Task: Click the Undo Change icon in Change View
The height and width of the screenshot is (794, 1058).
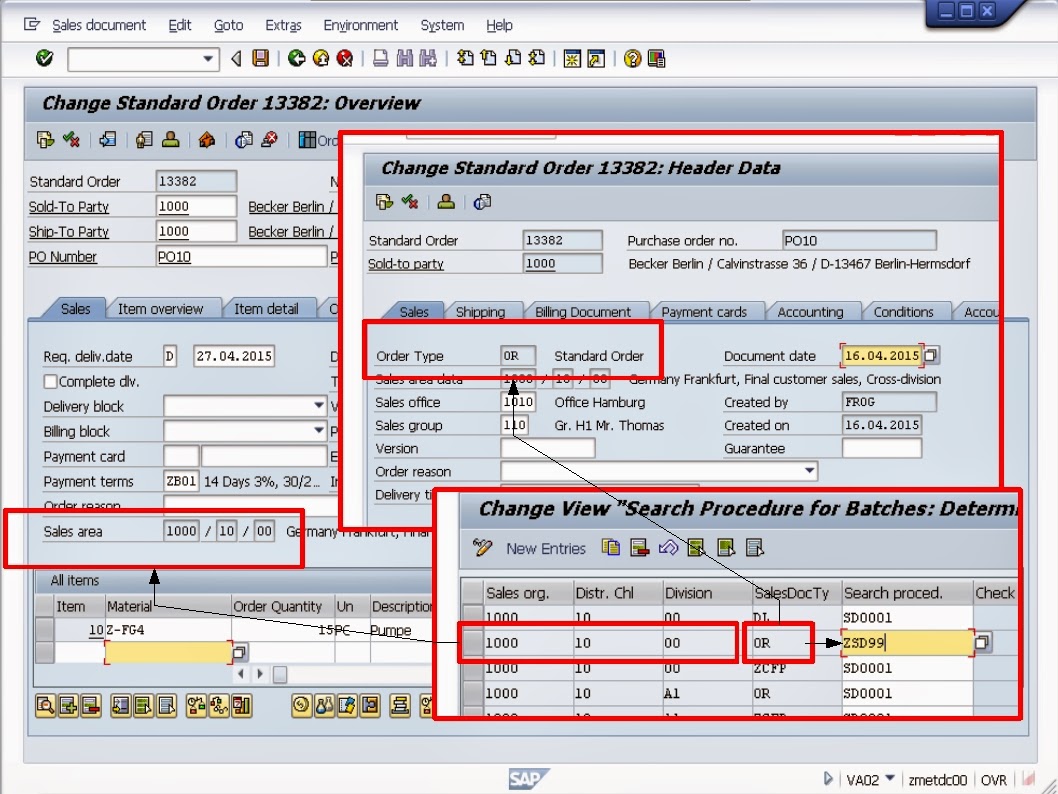Action: [x=668, y=548]
